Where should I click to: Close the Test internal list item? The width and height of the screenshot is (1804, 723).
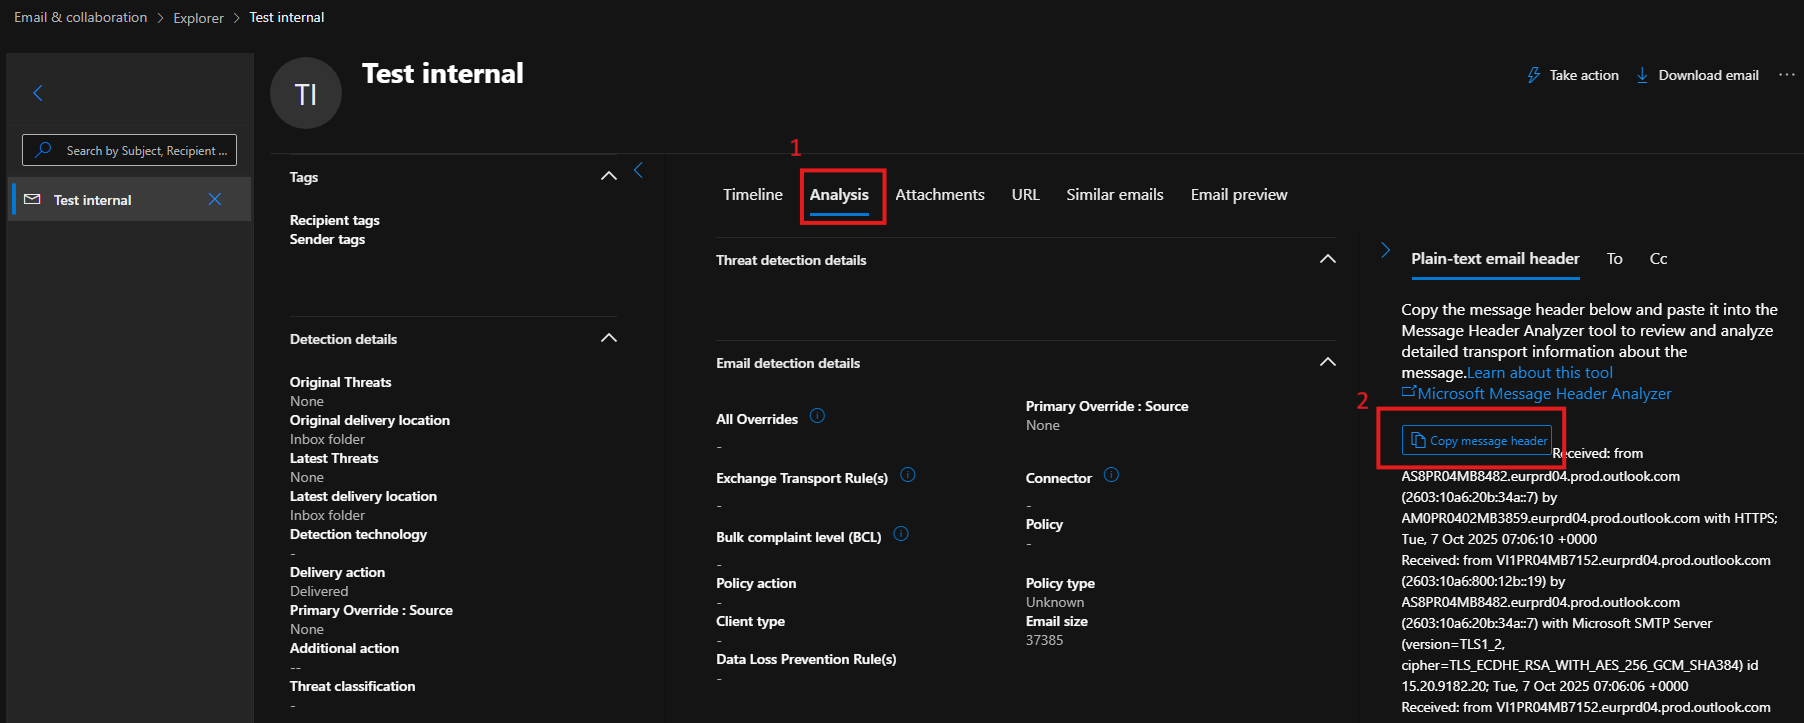[215, 199]
